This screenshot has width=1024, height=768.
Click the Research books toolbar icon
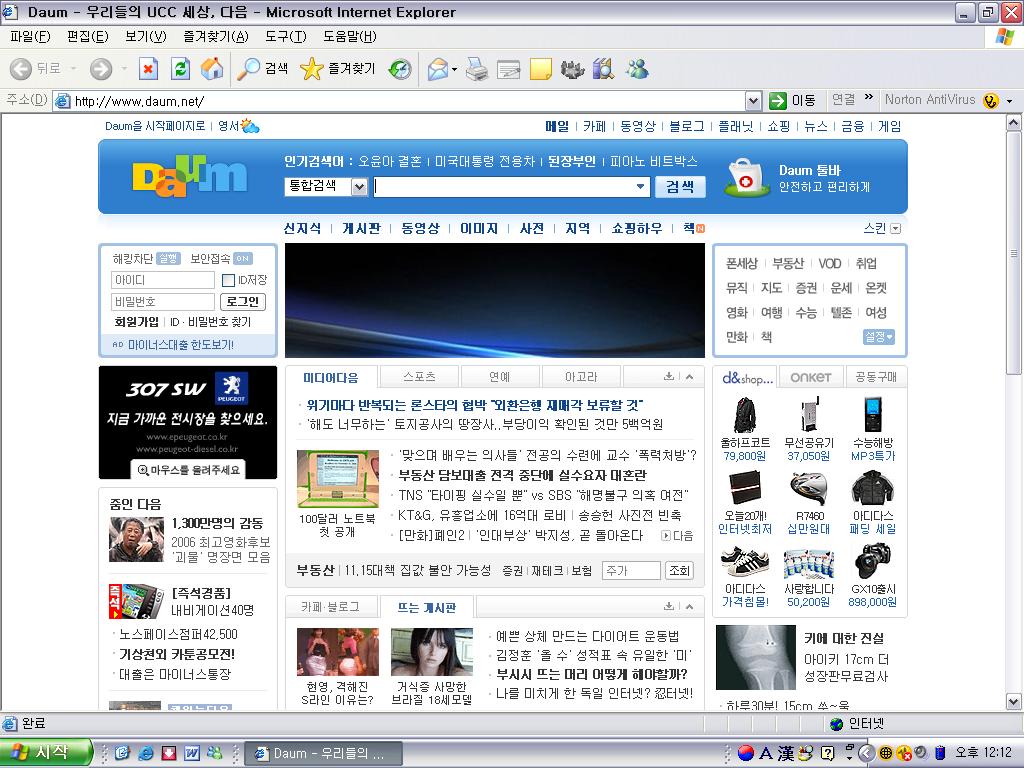point(603,69)
